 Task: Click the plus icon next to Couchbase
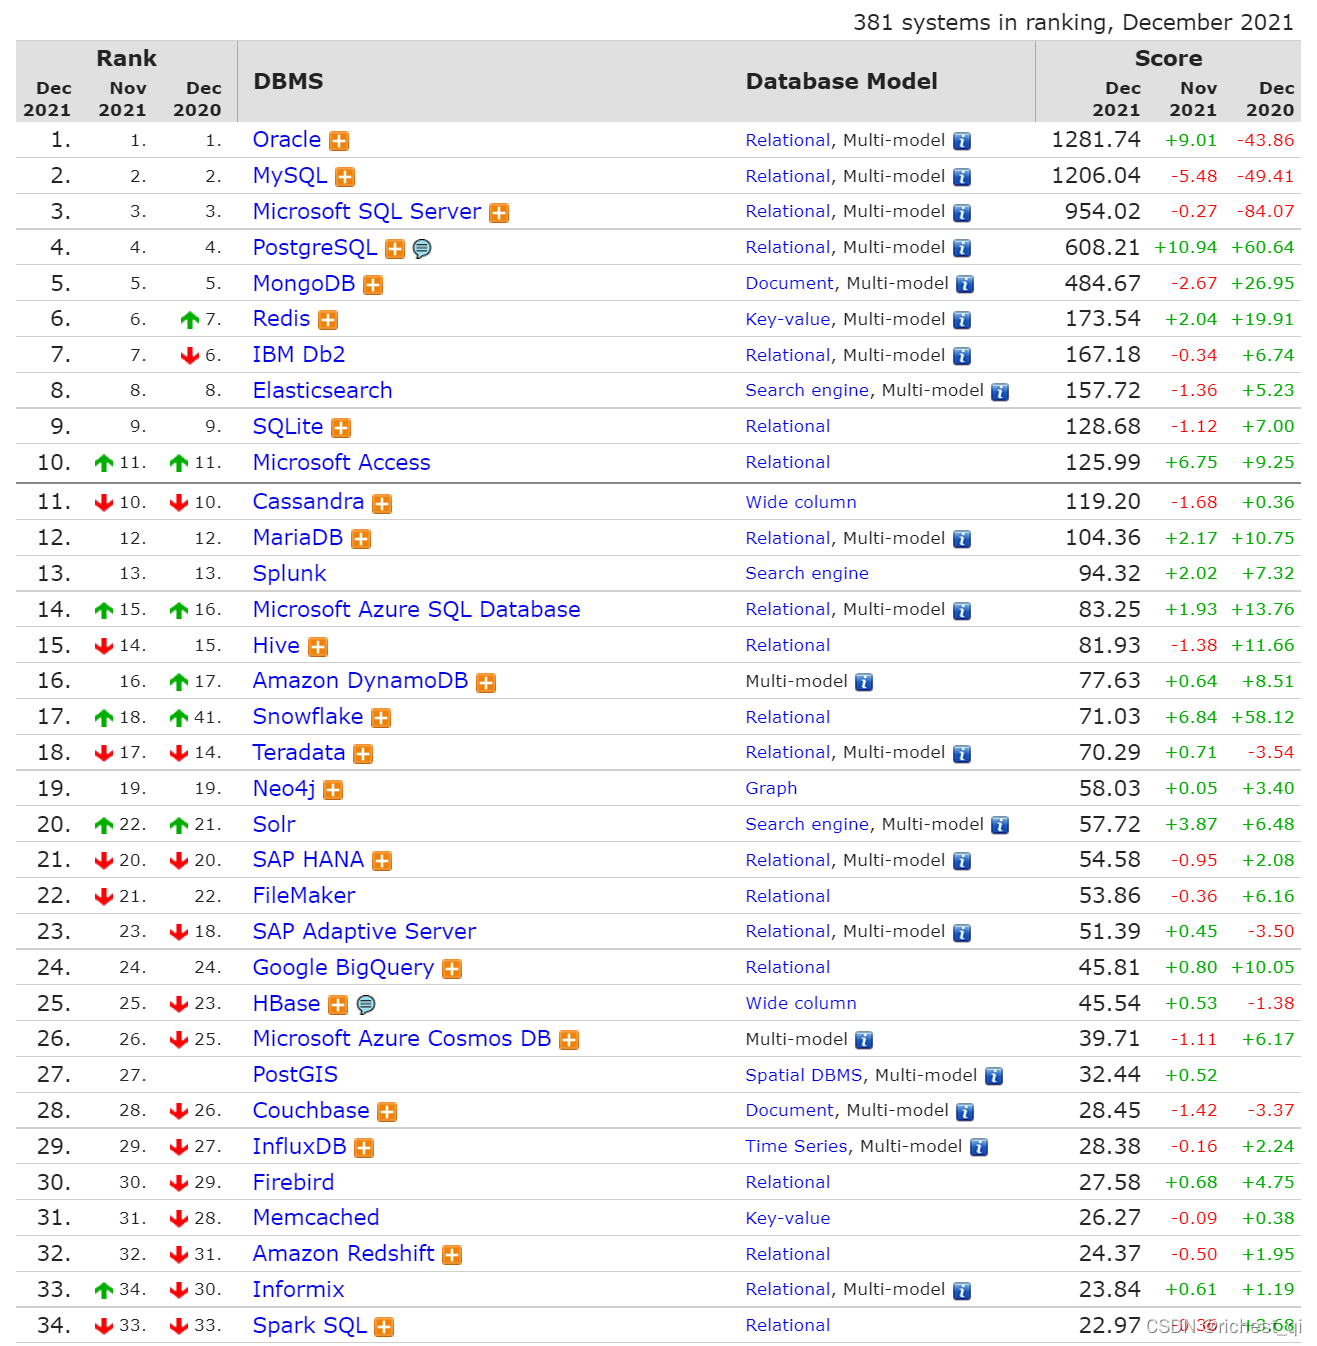pos(387,1112)
